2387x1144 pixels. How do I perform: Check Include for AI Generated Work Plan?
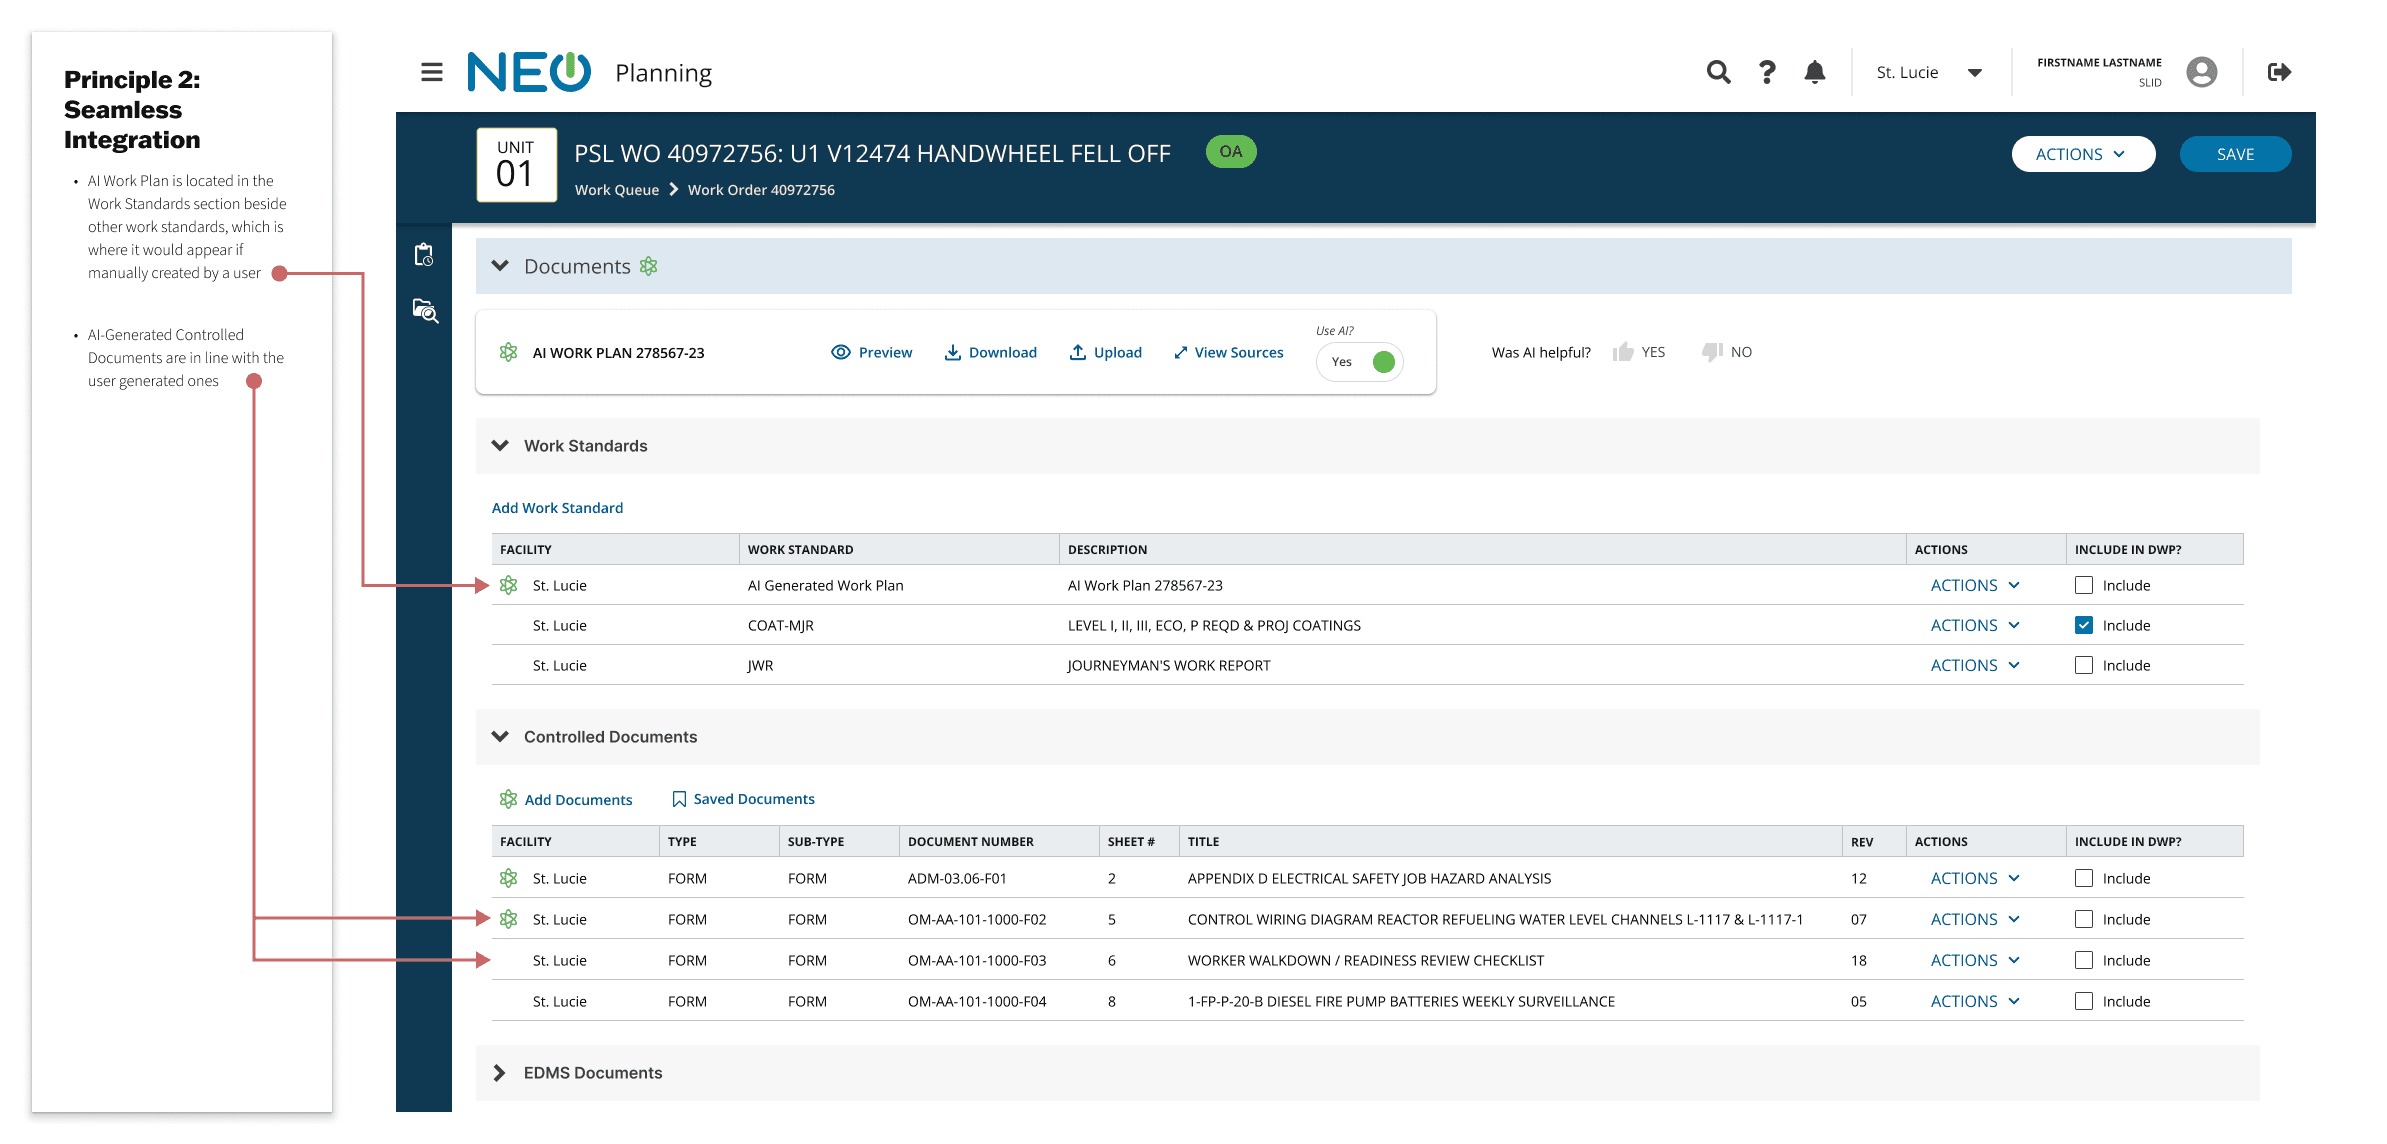[x=2084, y=585]
